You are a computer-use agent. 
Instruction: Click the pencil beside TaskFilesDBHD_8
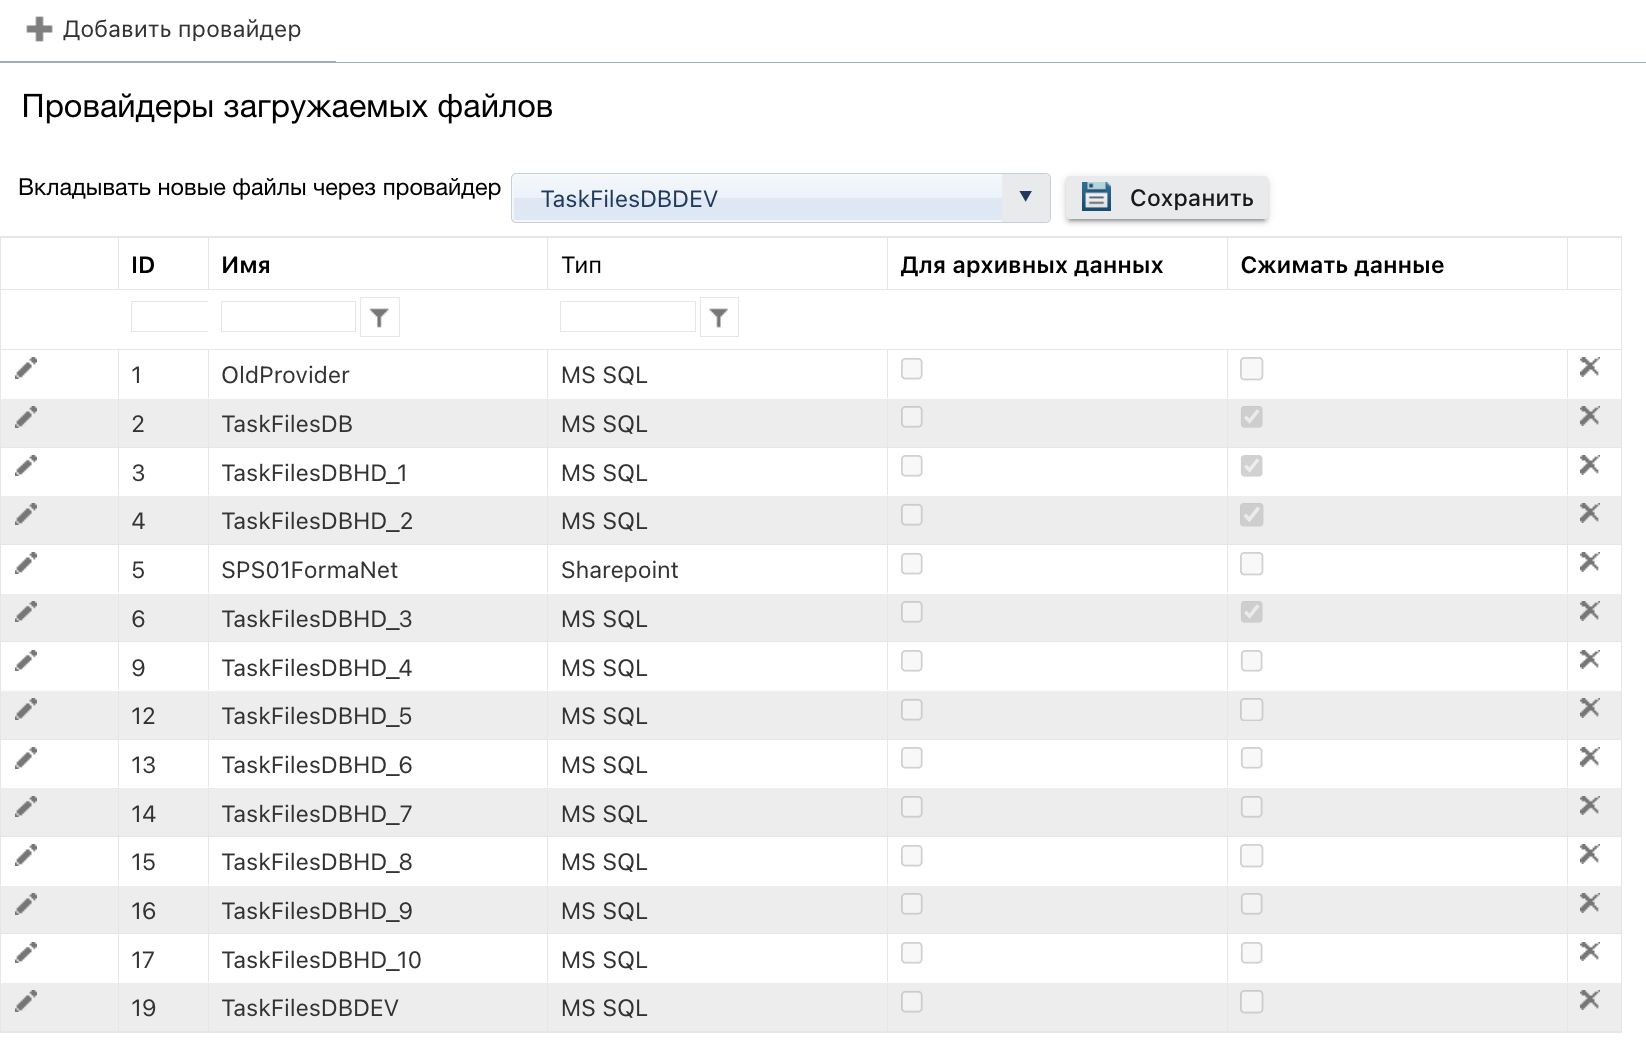click(26, 856)
